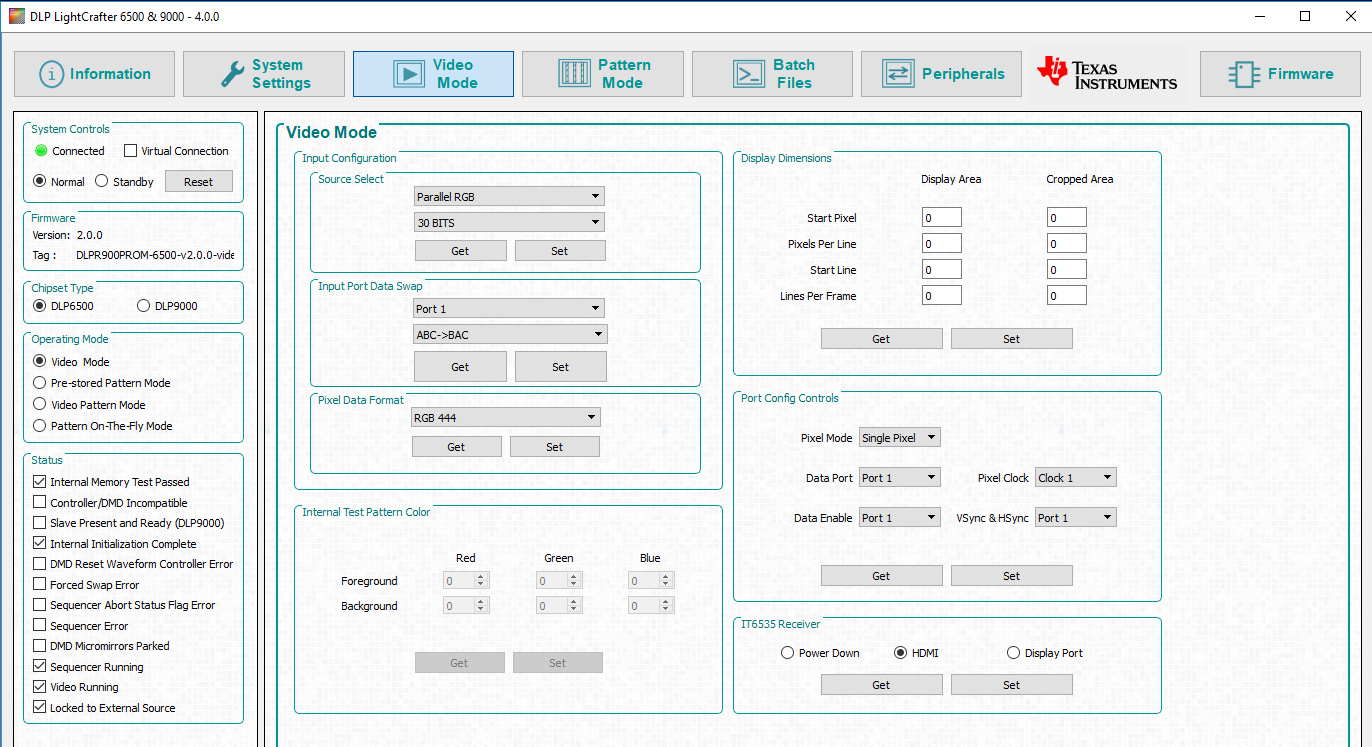Open the Parallel RGB source dropdown
The width and height of the screenshot is (1372, 747).
(509, 197)
